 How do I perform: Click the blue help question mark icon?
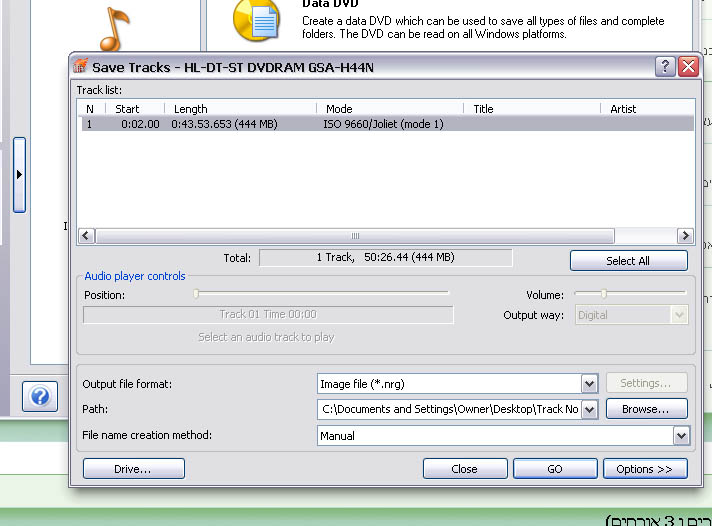[40, 397]
